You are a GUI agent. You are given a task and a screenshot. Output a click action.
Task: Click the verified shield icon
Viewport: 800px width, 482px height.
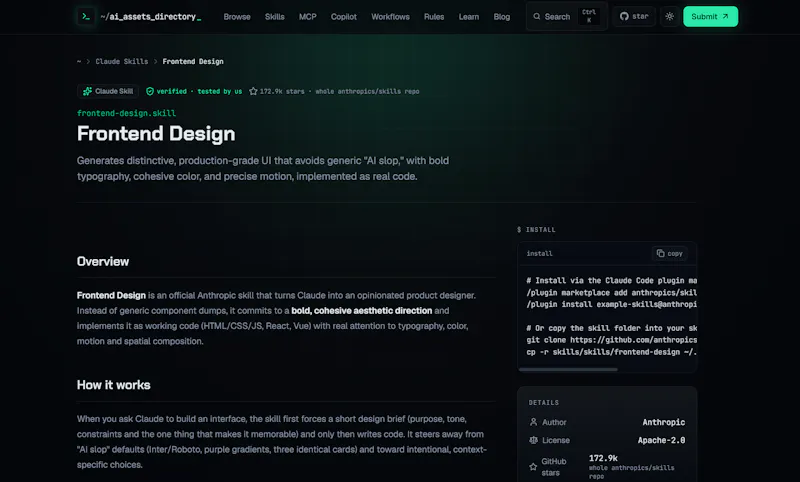click(150, 91)
